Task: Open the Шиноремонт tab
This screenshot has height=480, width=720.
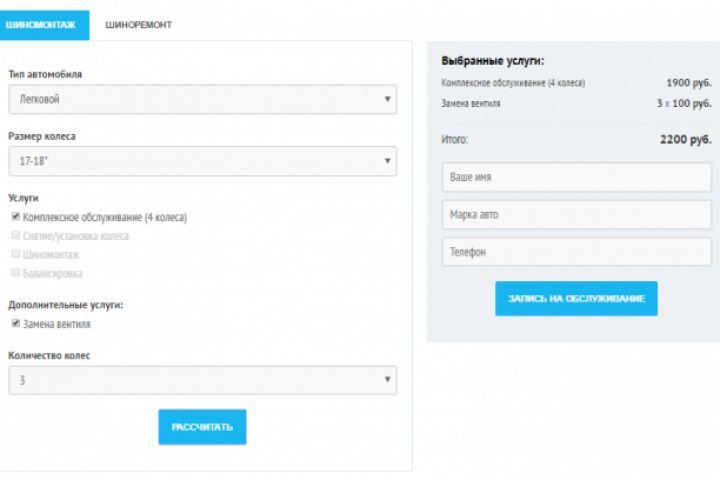Action: [x=138, y=25]
